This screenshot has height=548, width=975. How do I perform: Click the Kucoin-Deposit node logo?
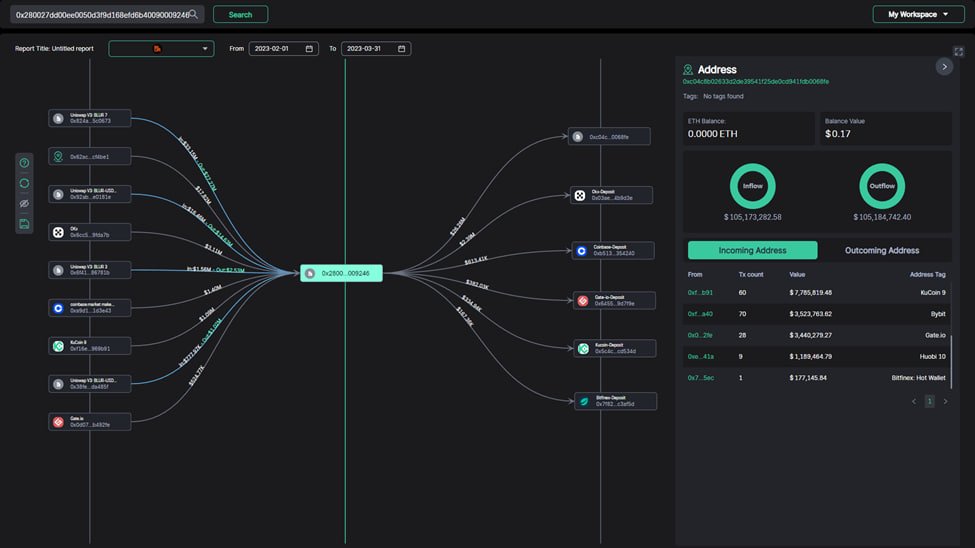(583, 349)
